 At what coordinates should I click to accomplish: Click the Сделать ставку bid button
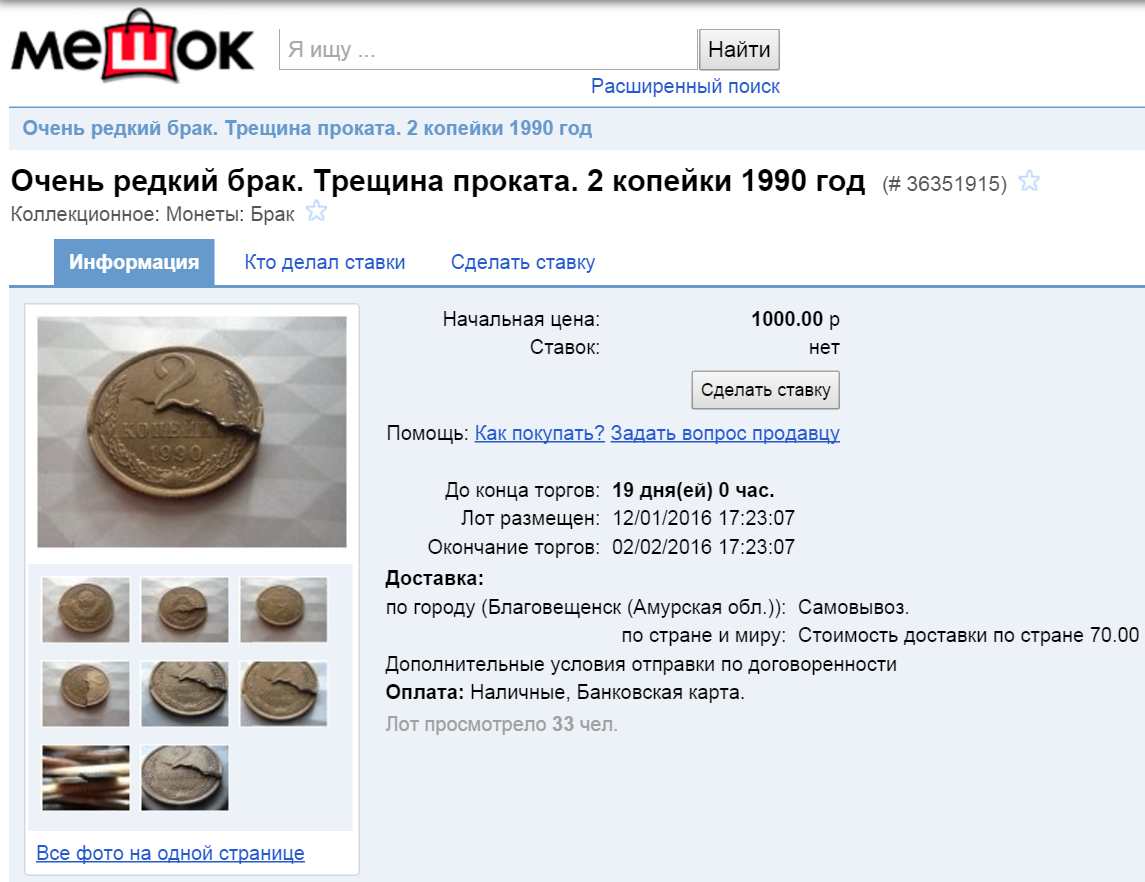(x=765, y=390)
